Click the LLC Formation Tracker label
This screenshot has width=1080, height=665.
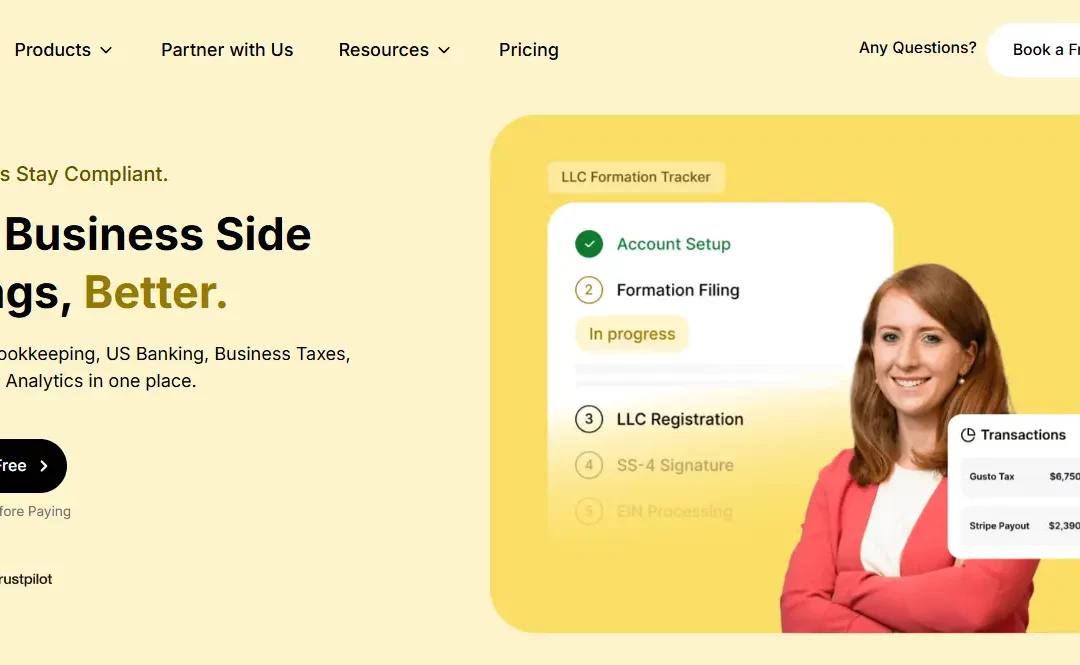(x=636, y=177)
